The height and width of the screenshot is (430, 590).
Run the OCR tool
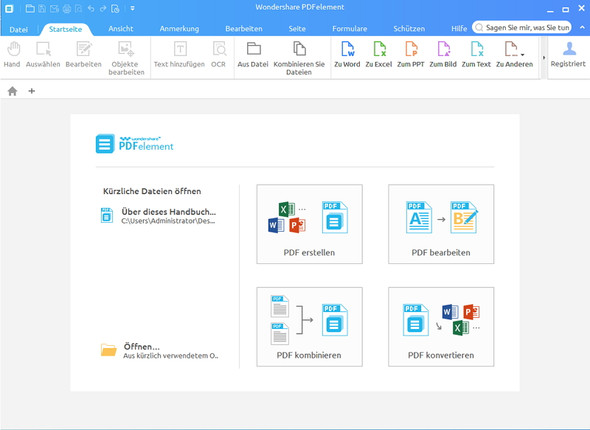(x=218, y=55)
